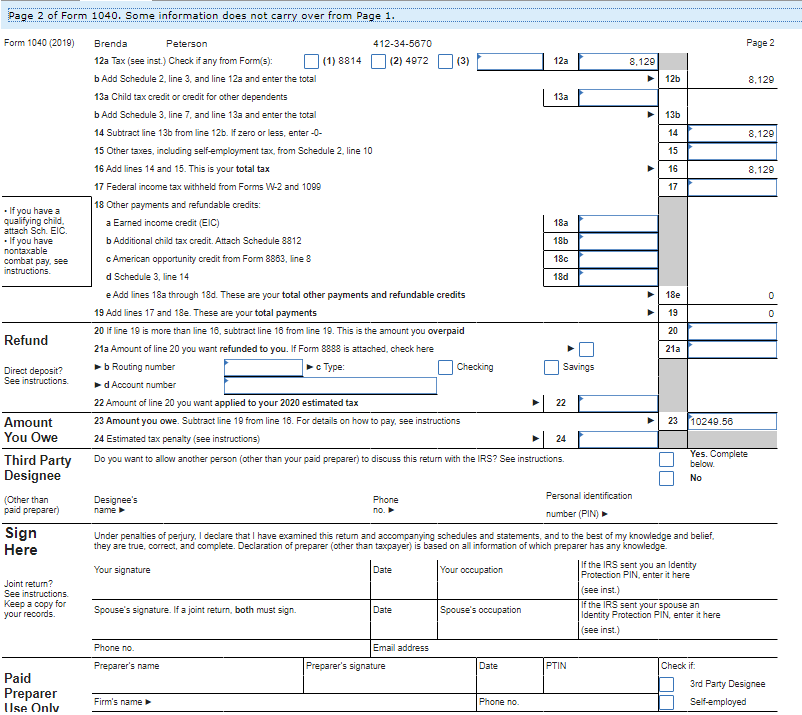Click the Firm's name area
Screen dimensions: 802x715
(x=284, y=703)
